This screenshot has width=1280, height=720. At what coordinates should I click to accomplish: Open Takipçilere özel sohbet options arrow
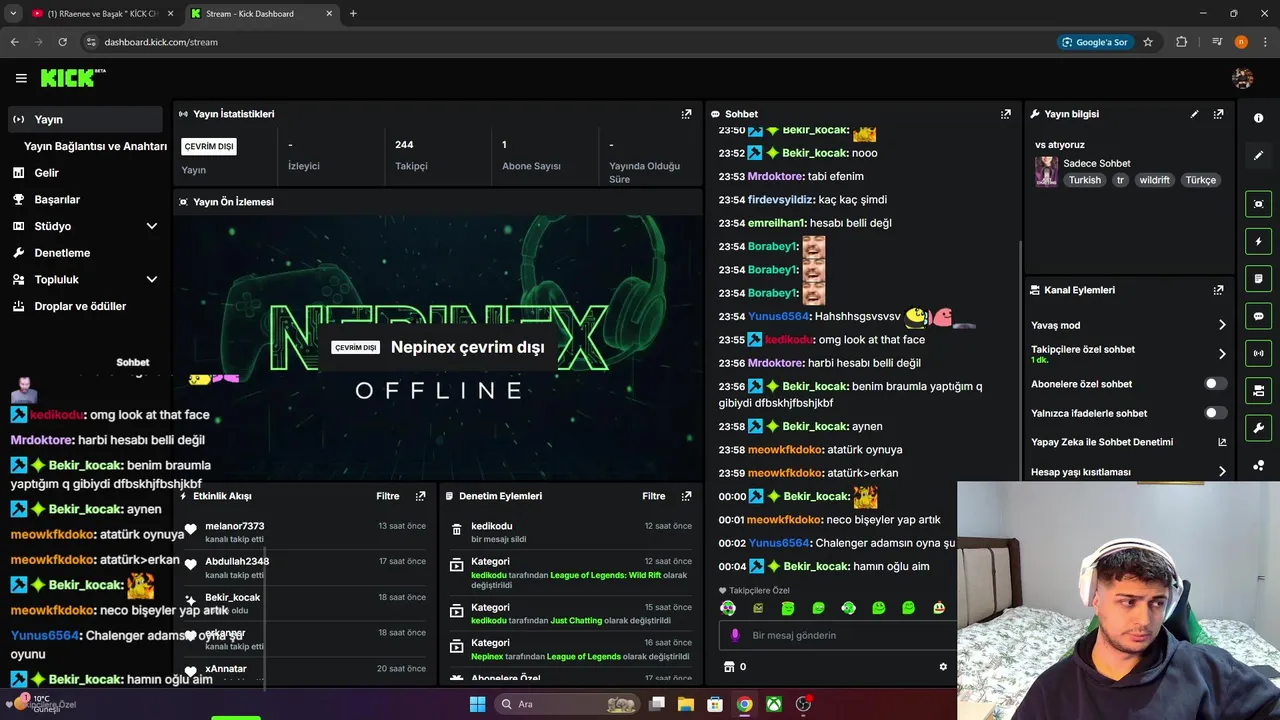click(1222, 354)
